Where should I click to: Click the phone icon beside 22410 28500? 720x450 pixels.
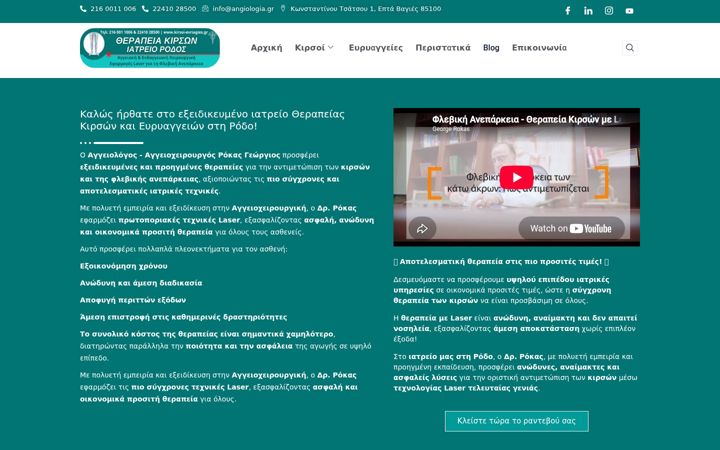145,9
